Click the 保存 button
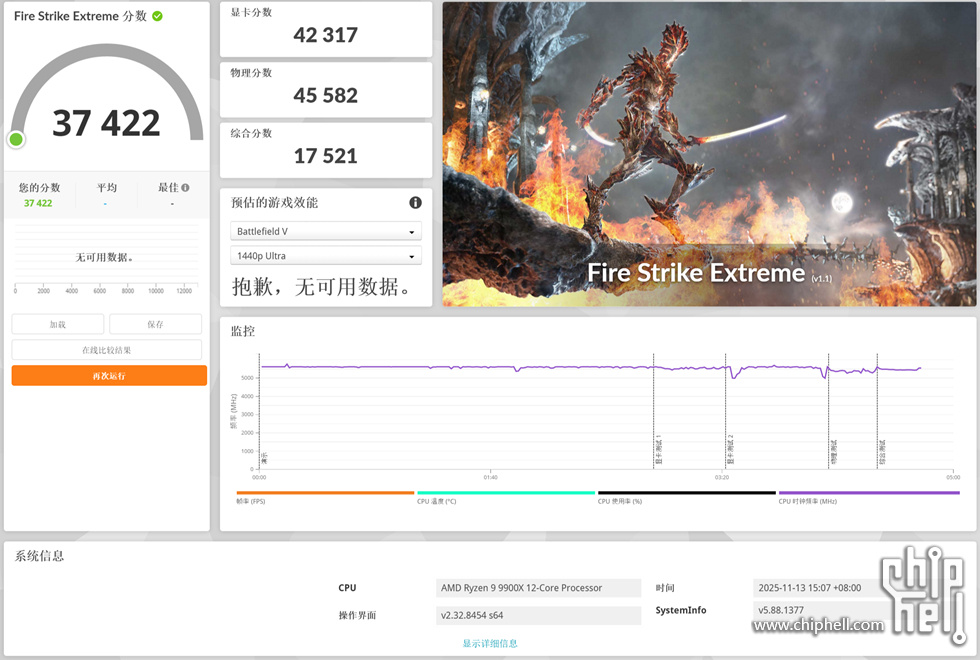 click(x=155, y=324)
